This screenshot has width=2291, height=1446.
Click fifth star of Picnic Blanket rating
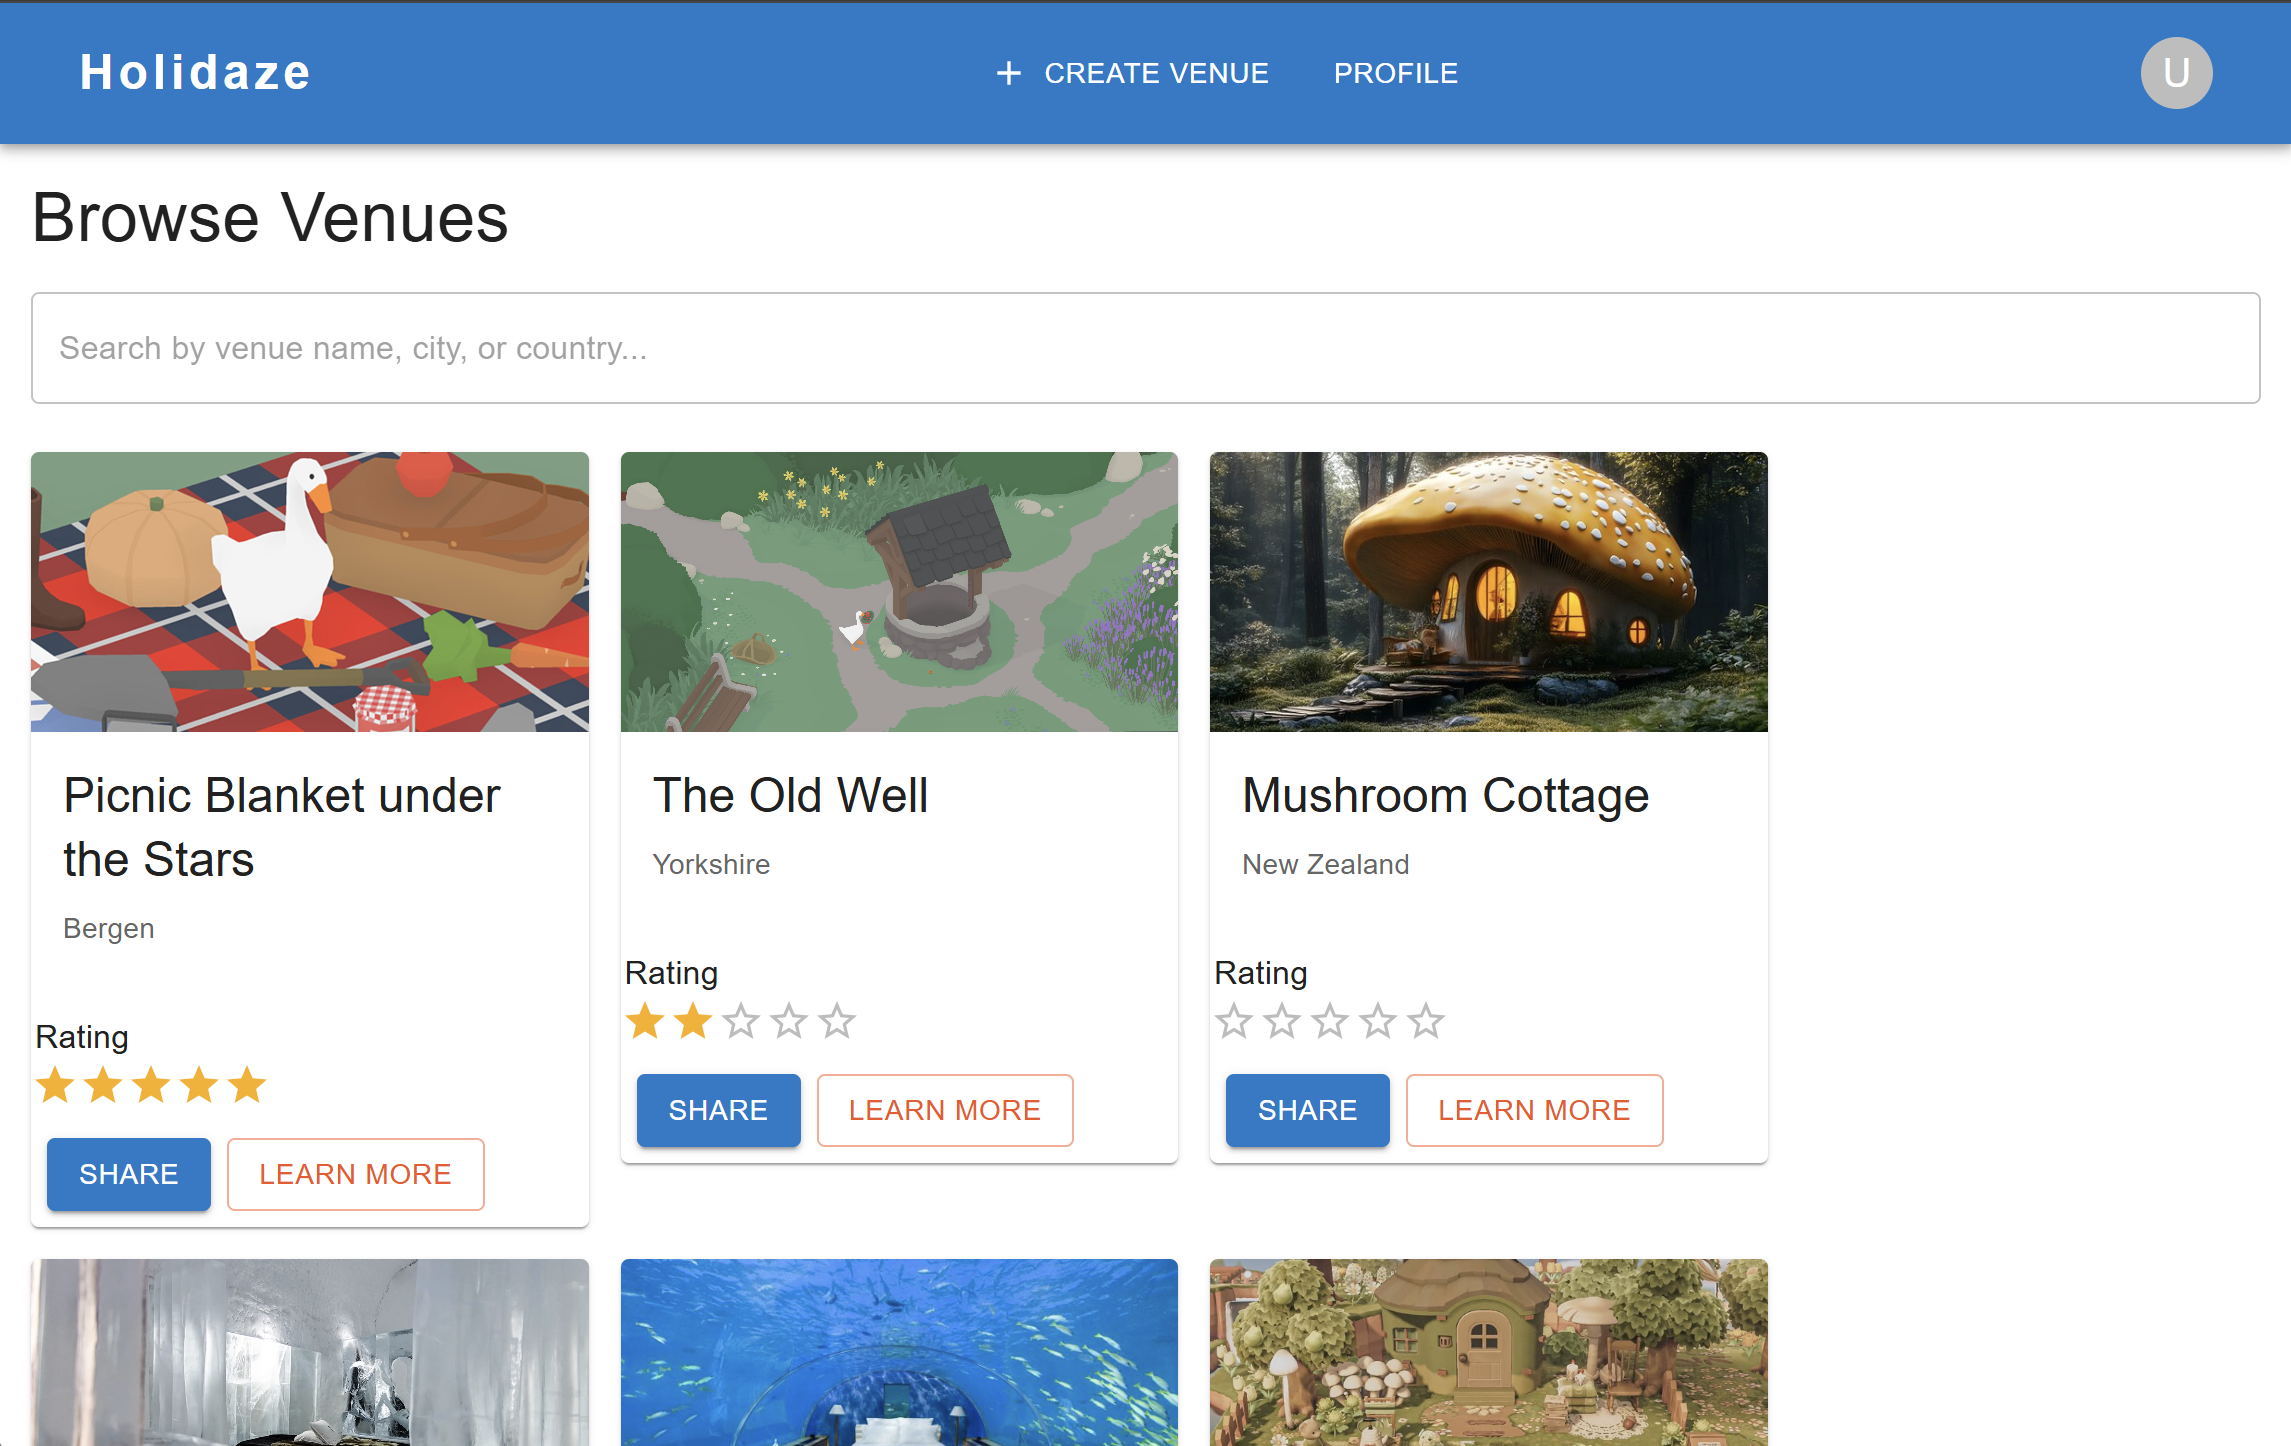pyautogui.click(x=247, y=1085)
